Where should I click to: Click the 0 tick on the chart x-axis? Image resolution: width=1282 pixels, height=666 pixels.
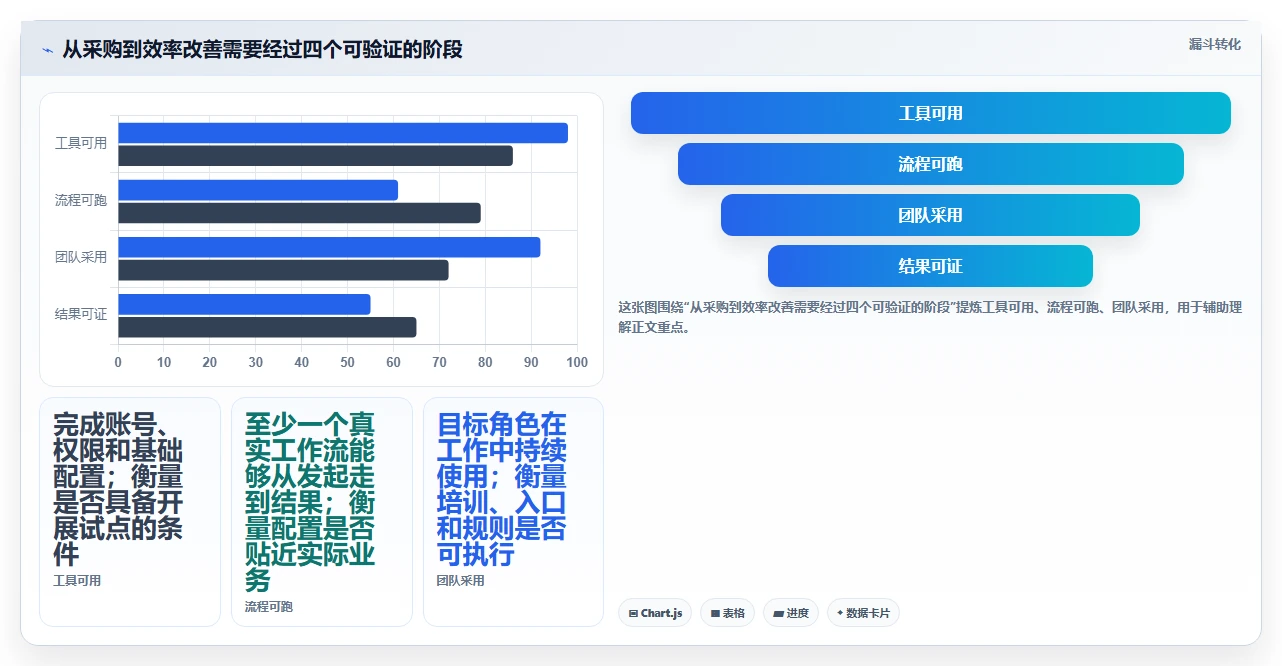(118, 362)
